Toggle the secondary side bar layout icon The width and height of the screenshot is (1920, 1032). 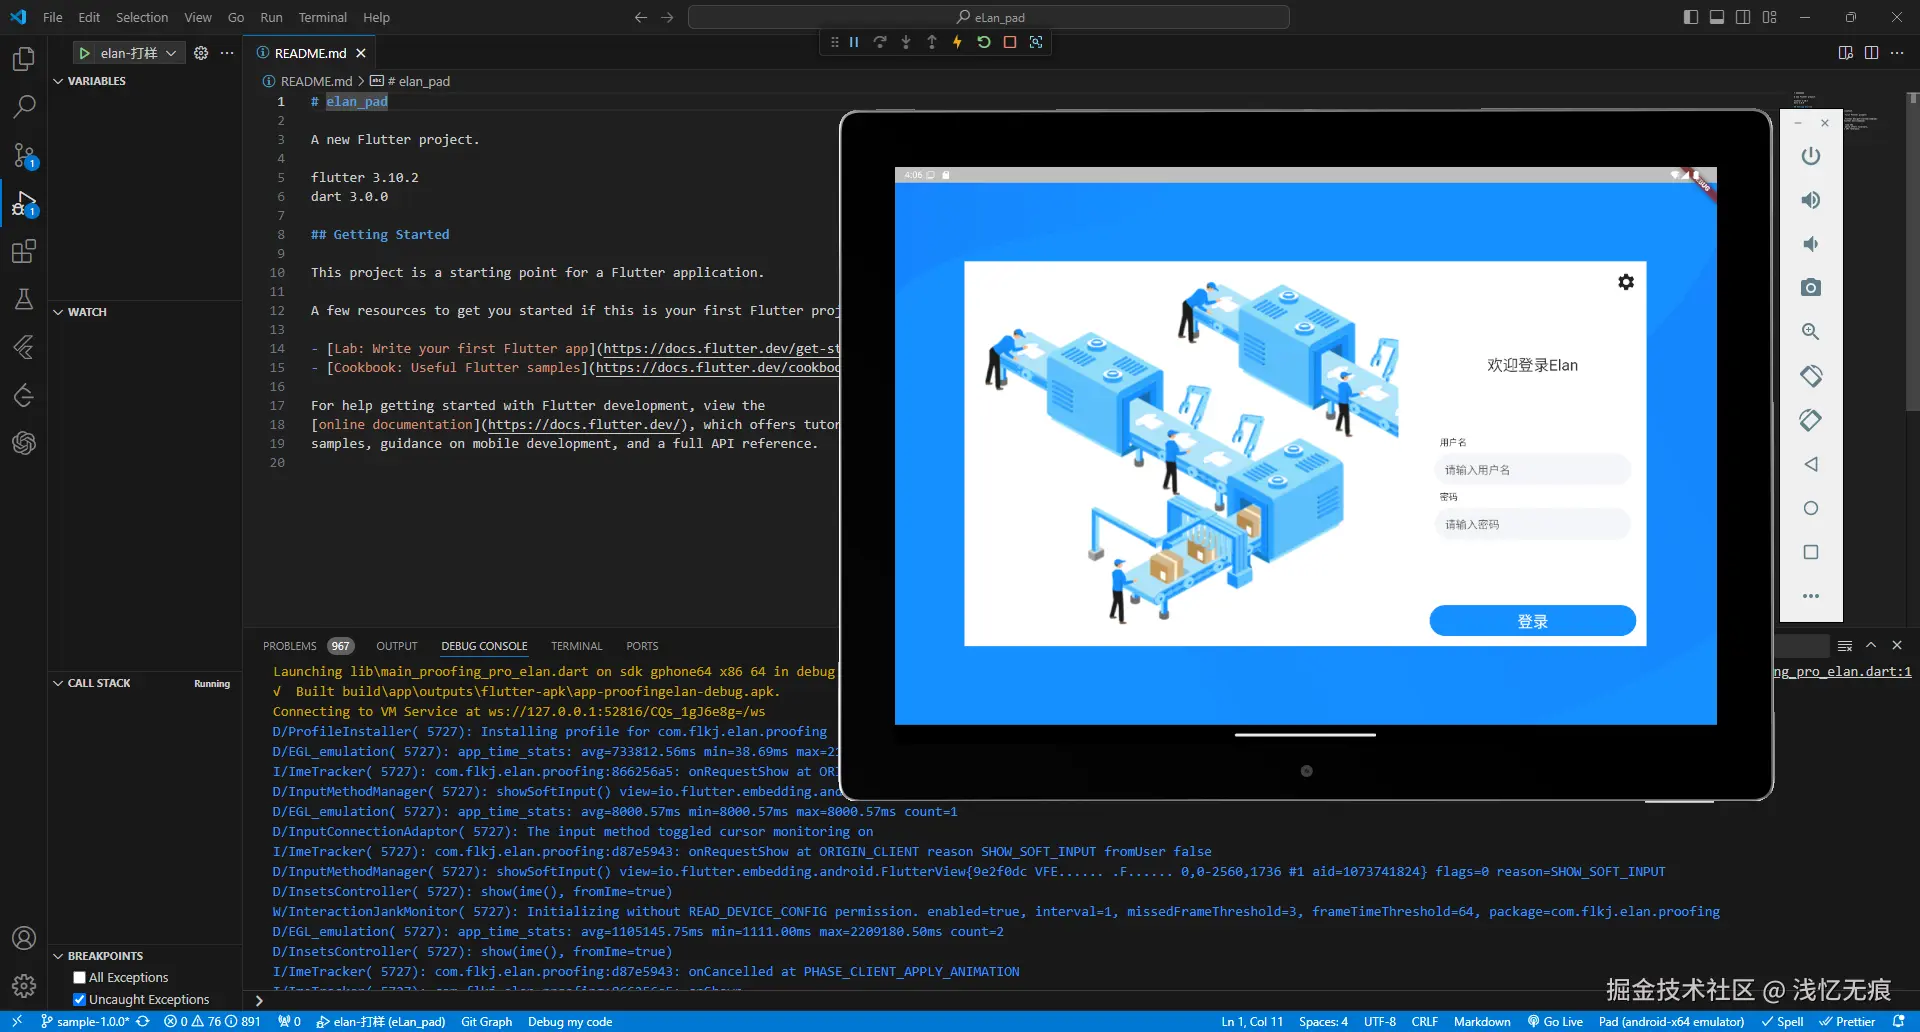click(x=1743, y=17)
